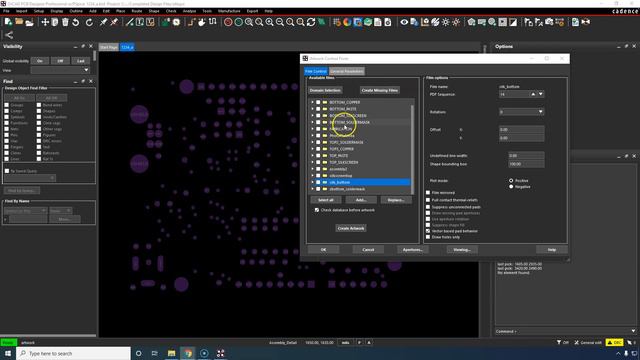Enable Suppress unconnected pads checkbox
The image size is (640, 360).
point(428,207)
